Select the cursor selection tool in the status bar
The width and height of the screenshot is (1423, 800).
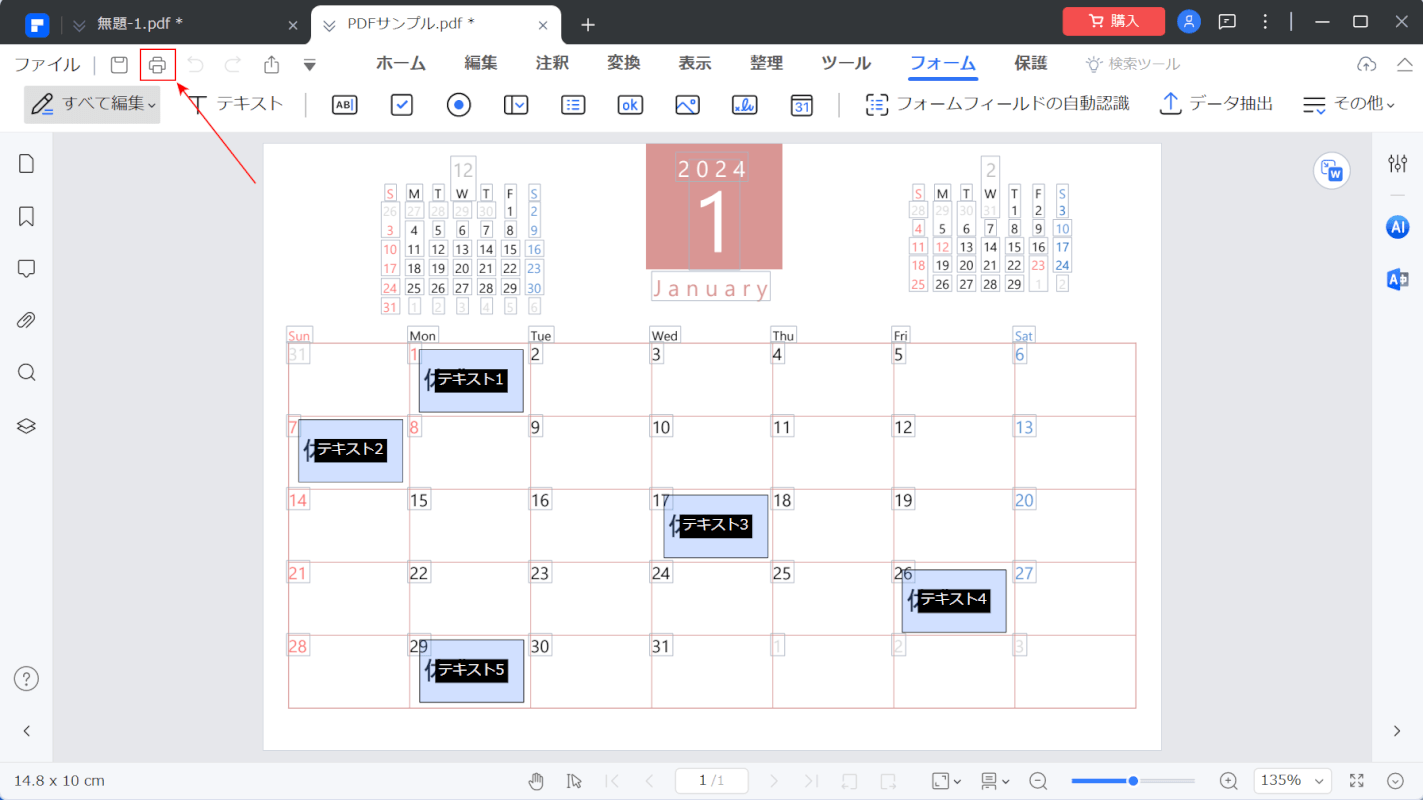[x=574, y=781]
